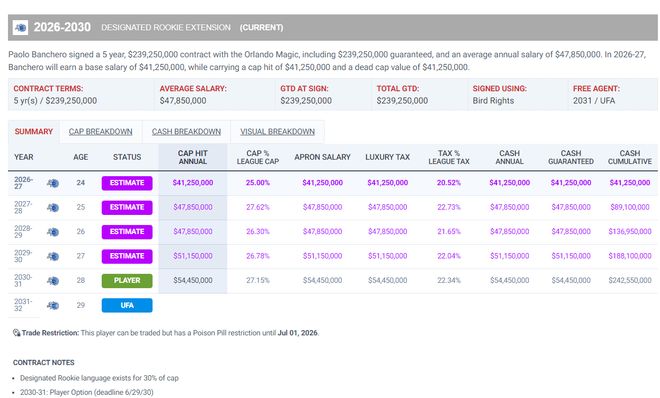The height and width of the screenshot is (398, 660).
Task: Click the Jul 01, 2026 restriction date
Action: tap(298, 333)
